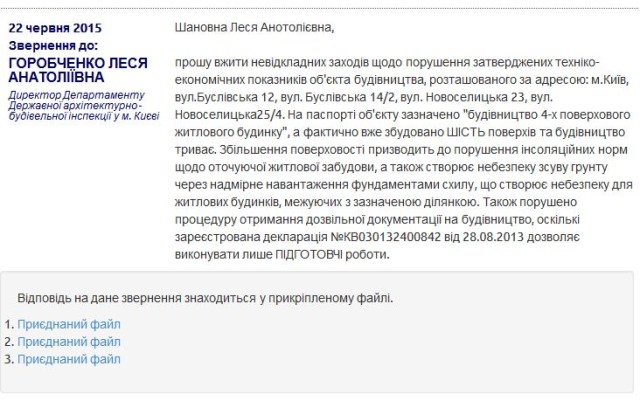Click list number 3 before attachment
The image size is (640, 401).
coord(8,359)
